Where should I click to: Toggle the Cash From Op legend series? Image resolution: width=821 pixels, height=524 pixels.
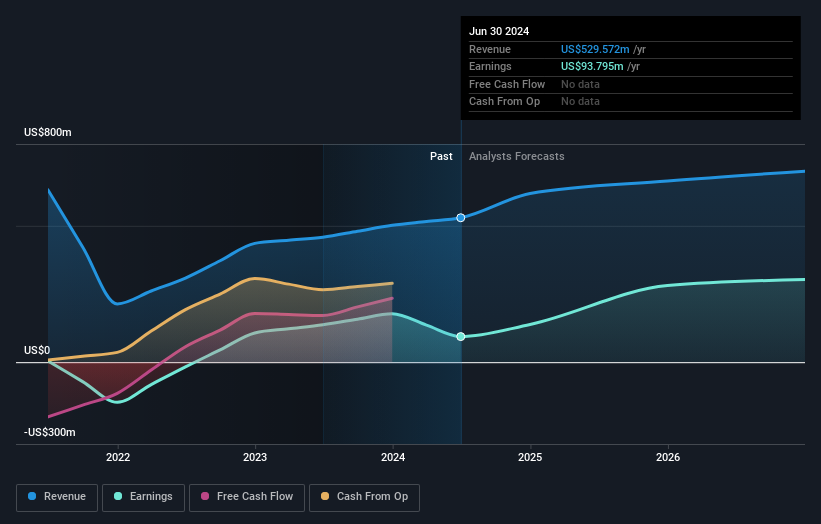click(364, 497)
